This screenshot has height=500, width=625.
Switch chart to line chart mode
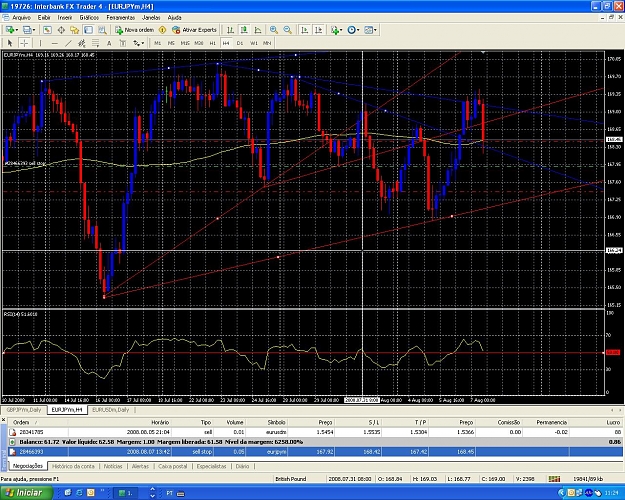[257, 30]
